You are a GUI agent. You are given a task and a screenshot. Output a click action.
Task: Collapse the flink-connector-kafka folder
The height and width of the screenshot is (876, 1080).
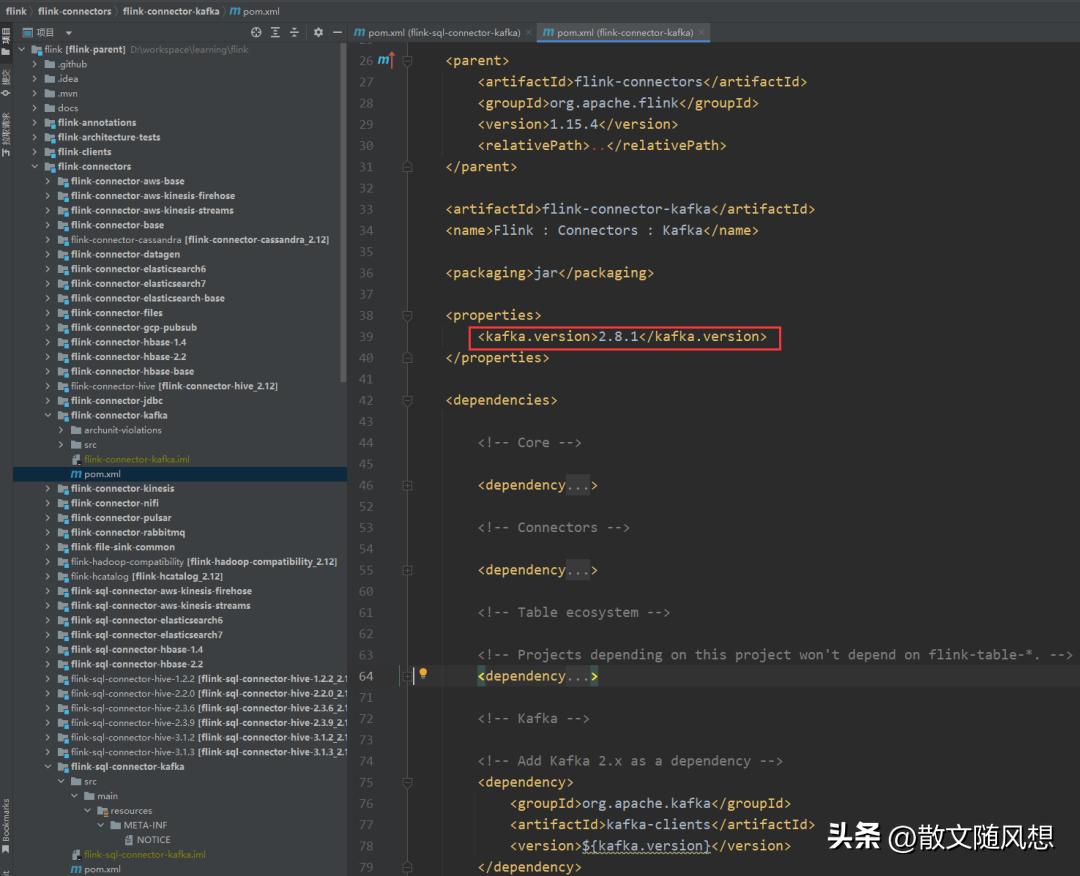[48, 415]
